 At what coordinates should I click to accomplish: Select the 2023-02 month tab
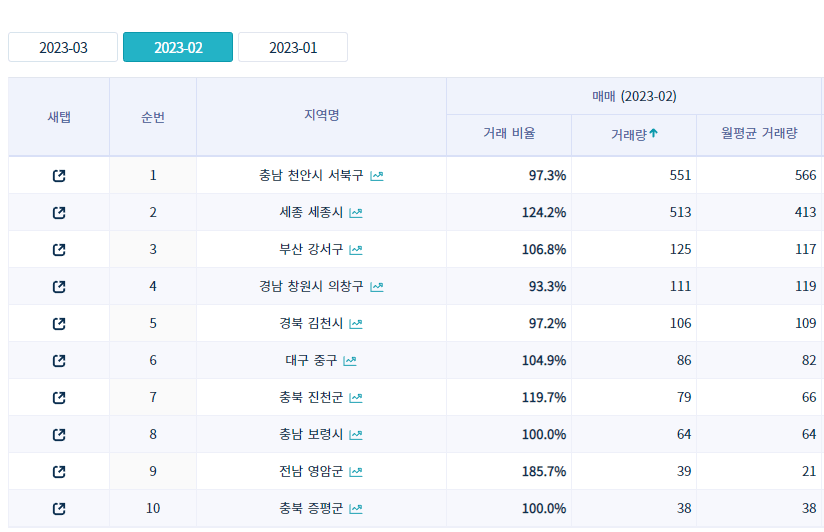[x=178, y=47]
